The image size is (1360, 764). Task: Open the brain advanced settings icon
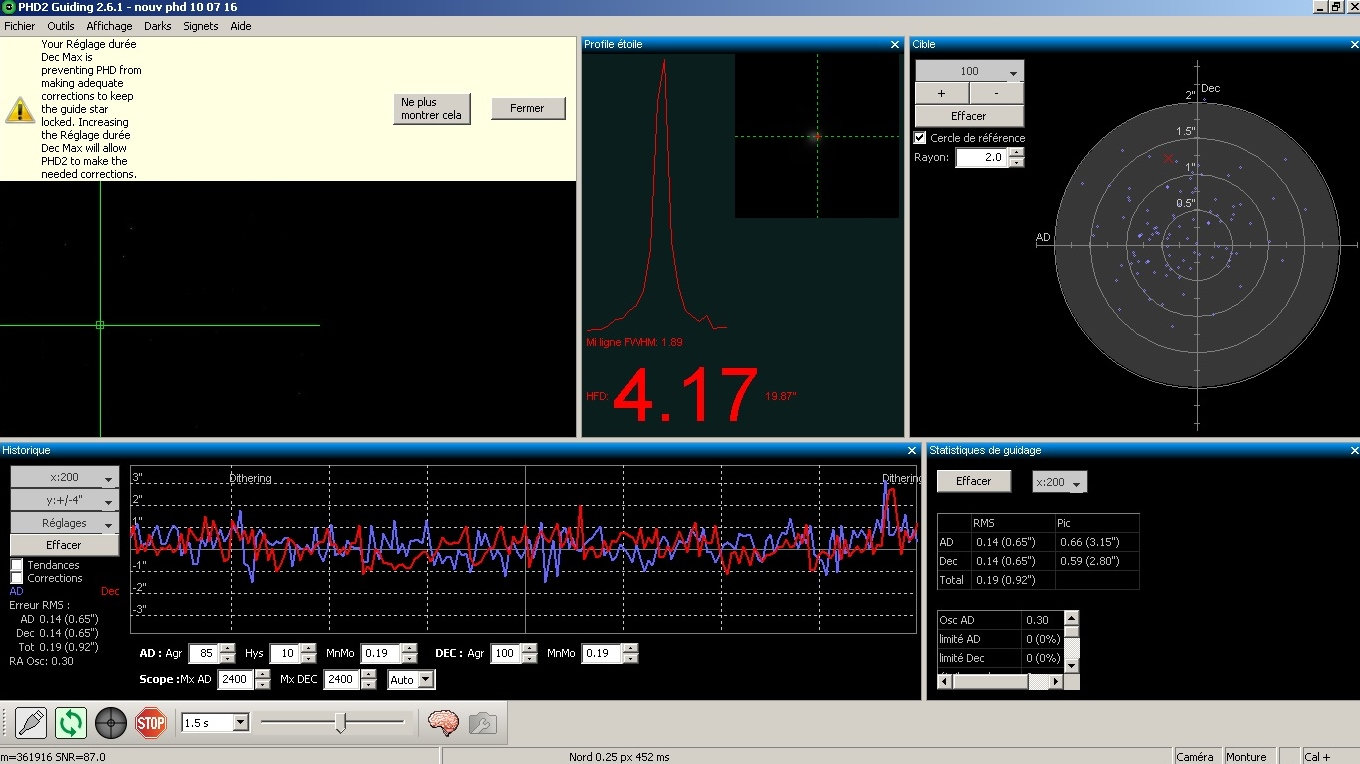click(x=443, y=722)
